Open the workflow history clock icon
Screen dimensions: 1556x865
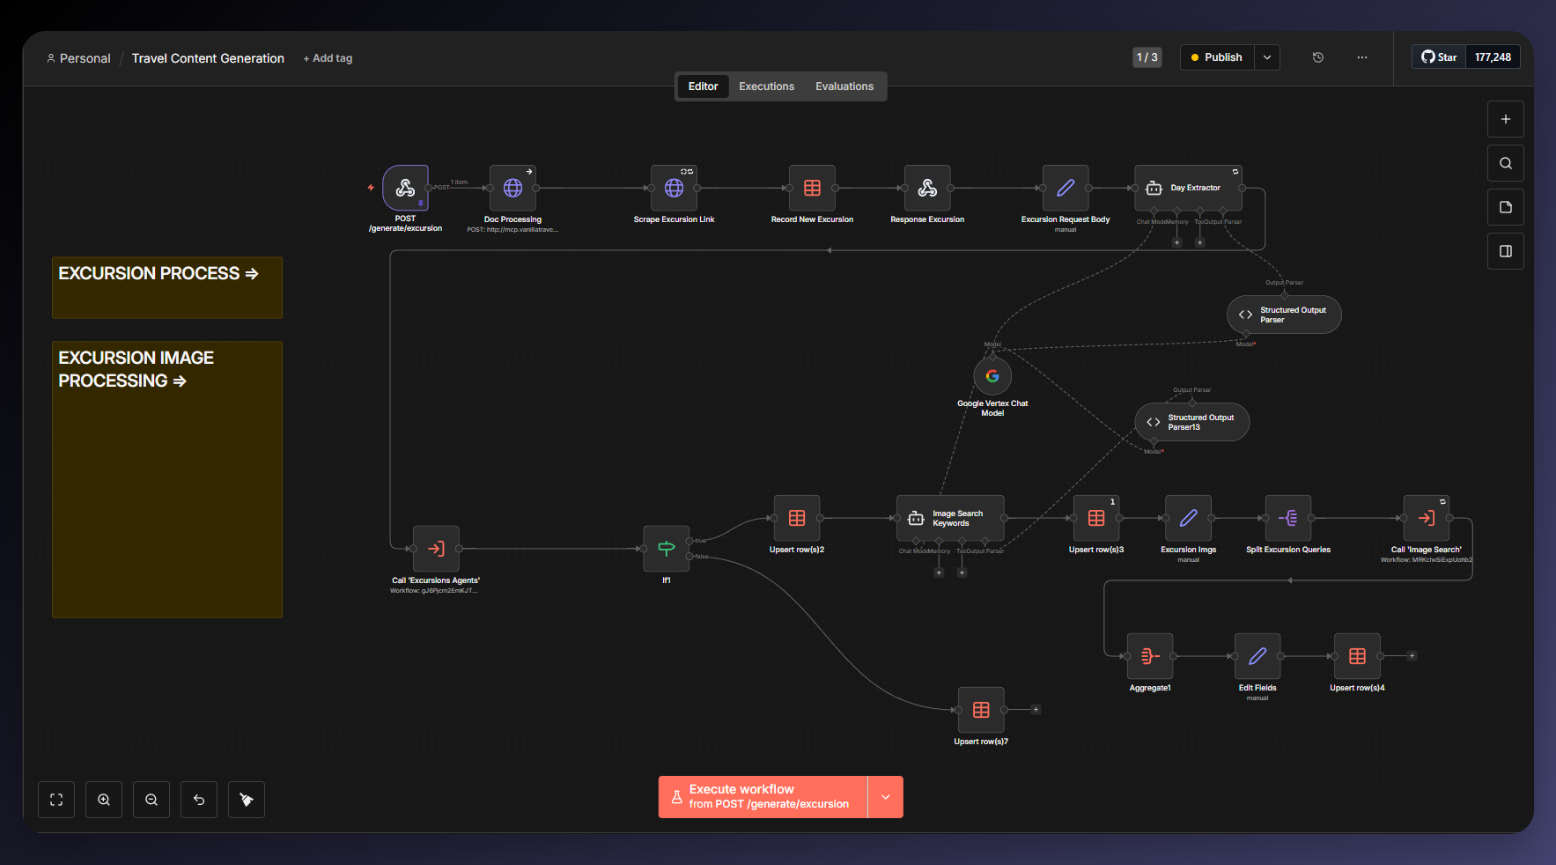(x=1318, y=58)
